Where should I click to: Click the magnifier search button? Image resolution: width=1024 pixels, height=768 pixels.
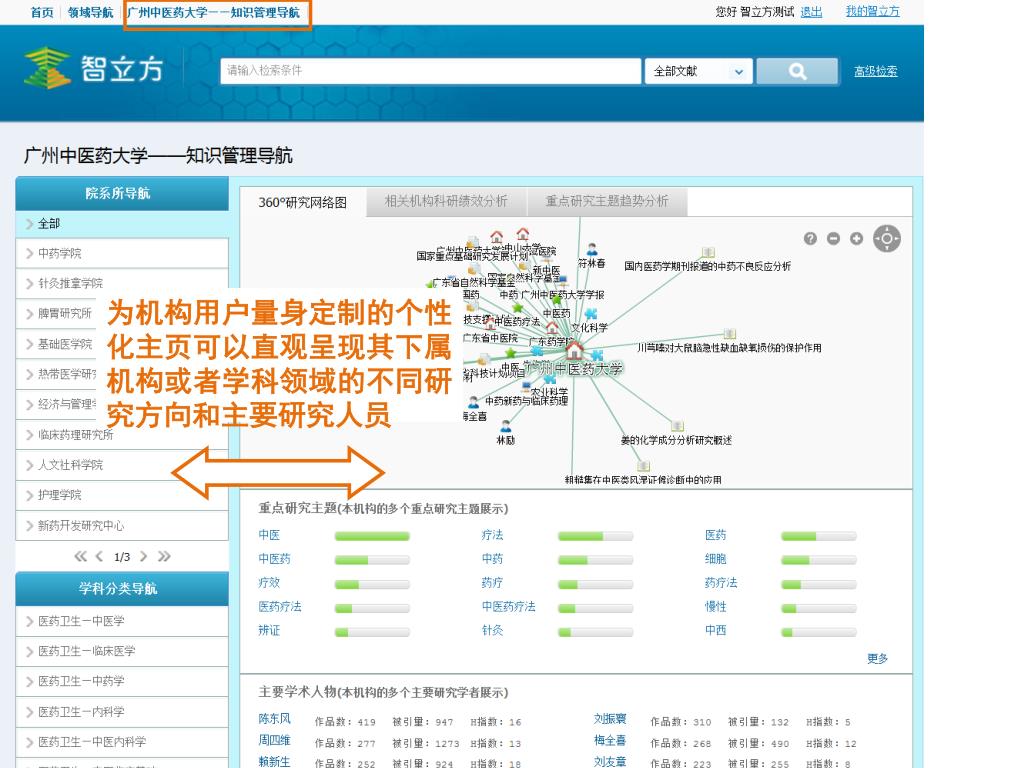pyautogui.click(x=797, y=71)
